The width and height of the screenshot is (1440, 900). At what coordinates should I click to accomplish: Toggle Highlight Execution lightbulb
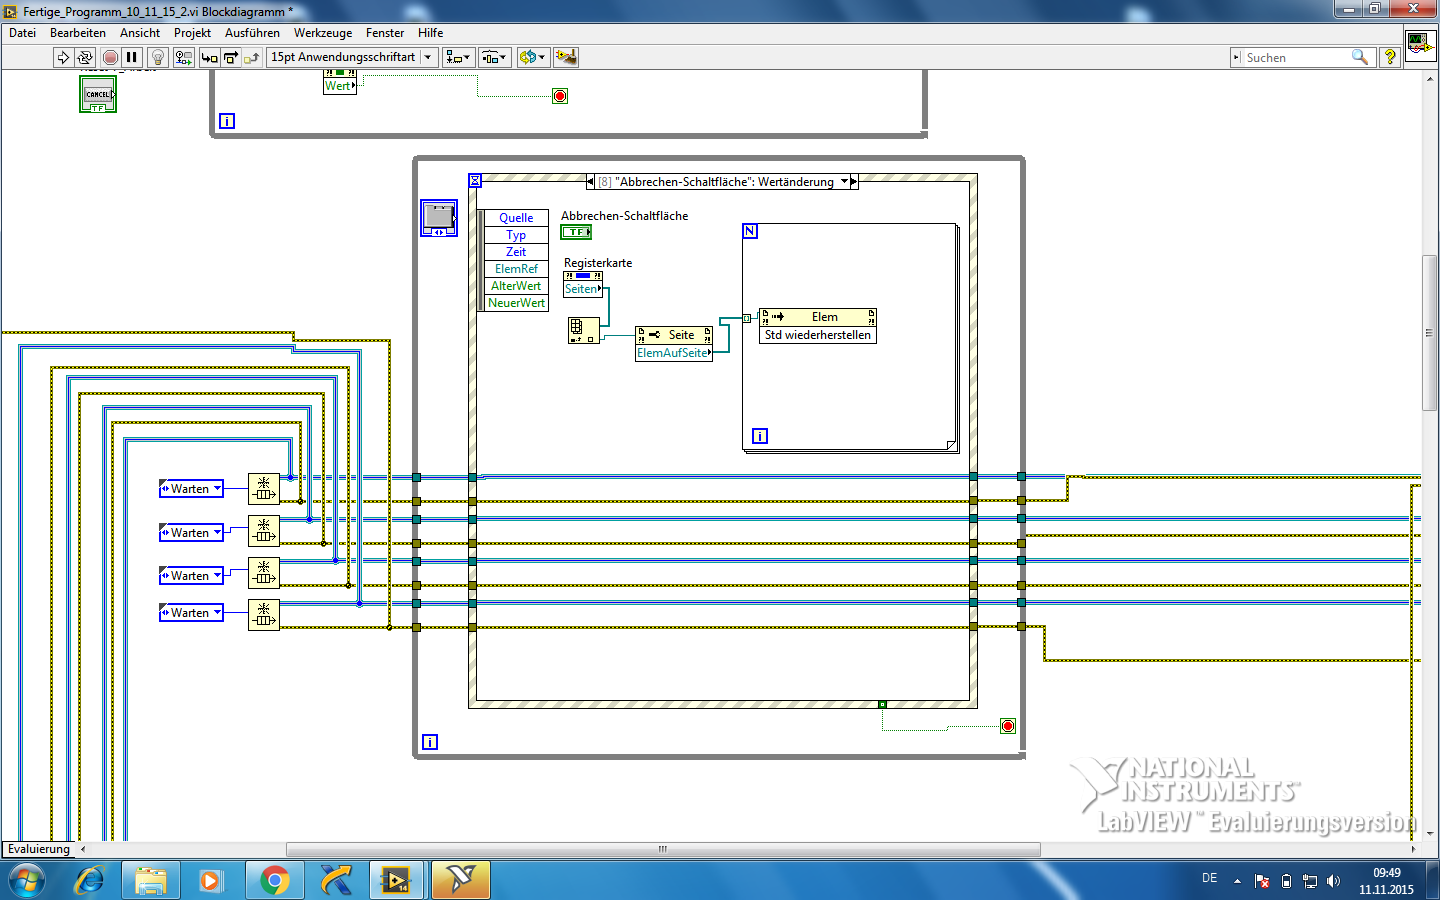coord(157,57)
